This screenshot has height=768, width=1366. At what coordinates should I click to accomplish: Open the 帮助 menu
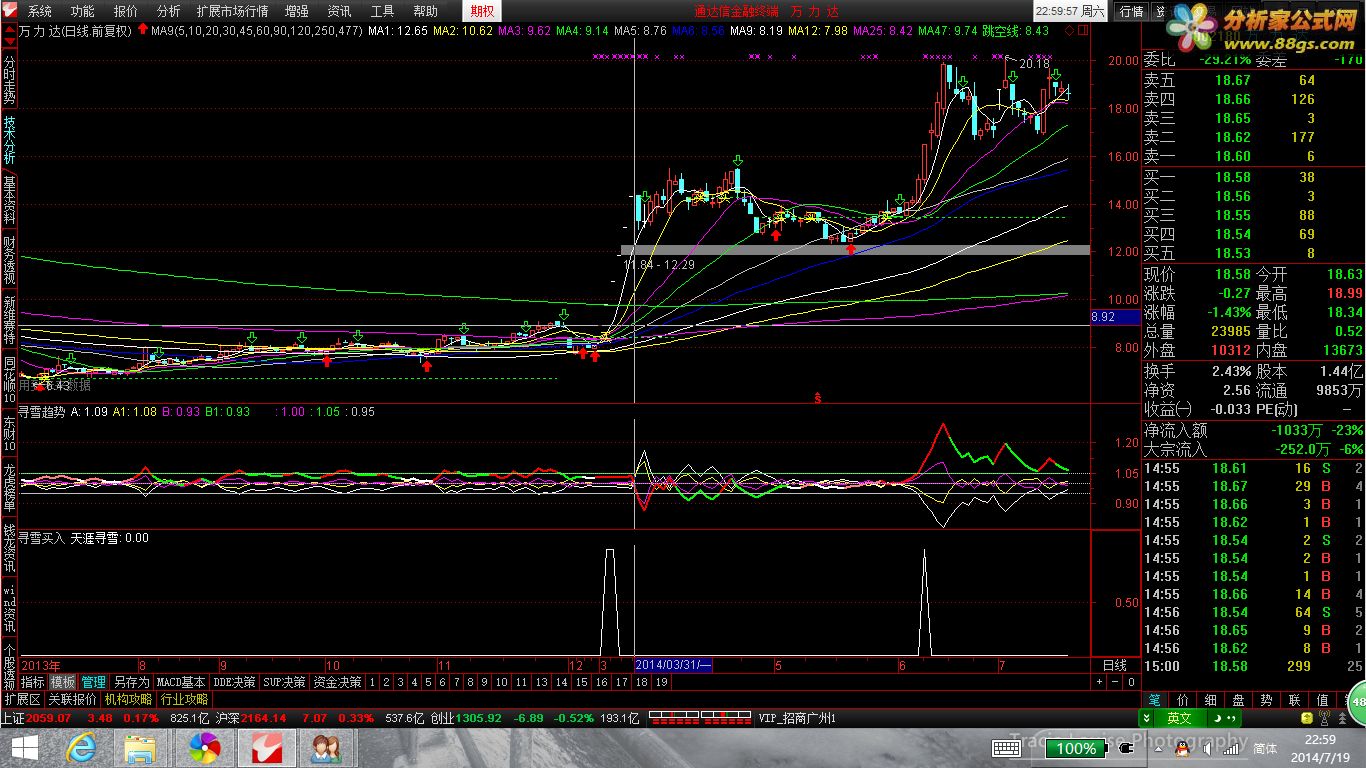point(425,11)
